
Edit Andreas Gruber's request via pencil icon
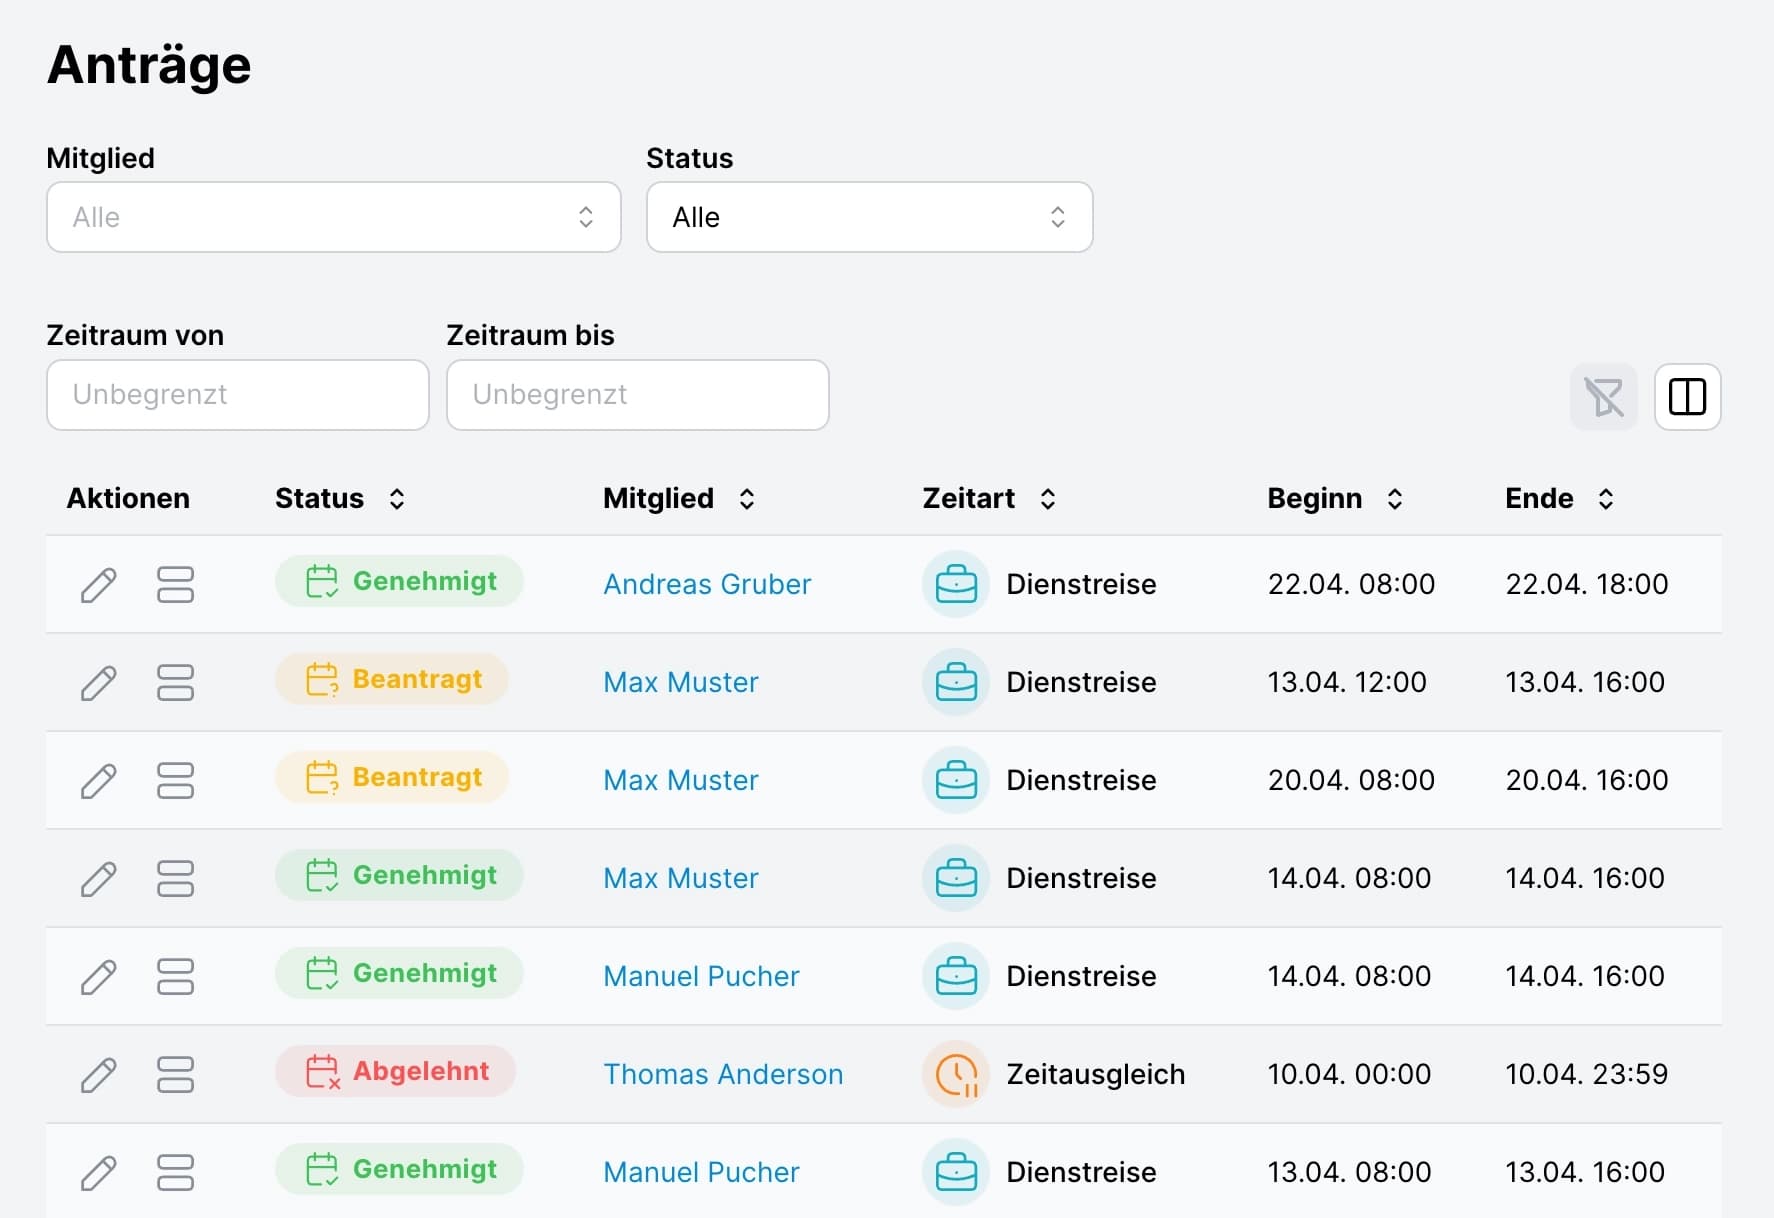(98, 584)
